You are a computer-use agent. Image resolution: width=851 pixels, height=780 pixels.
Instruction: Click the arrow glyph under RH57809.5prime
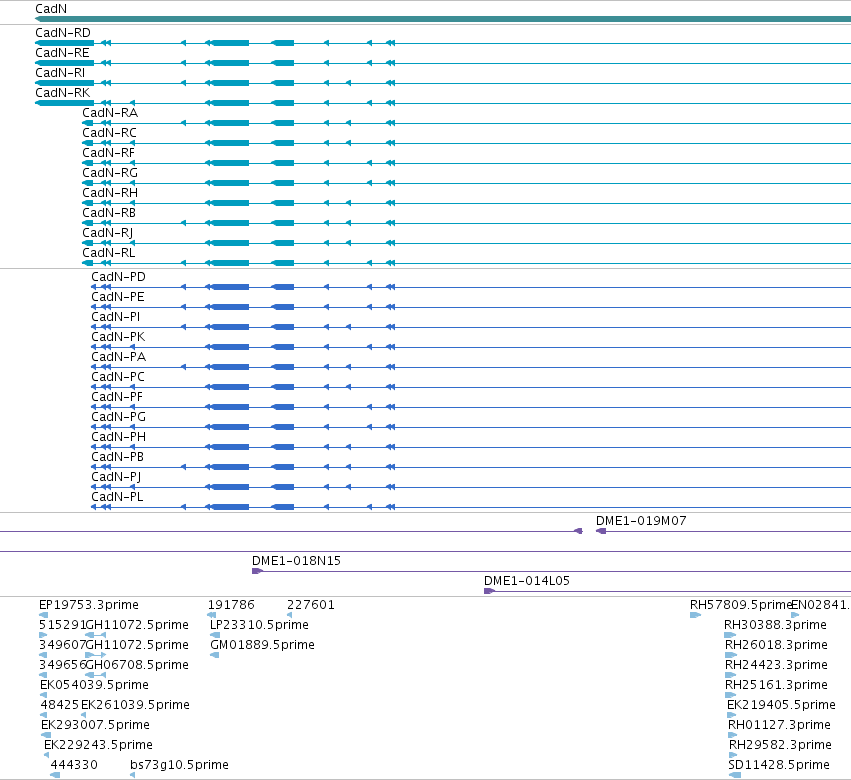pos(695,616)
